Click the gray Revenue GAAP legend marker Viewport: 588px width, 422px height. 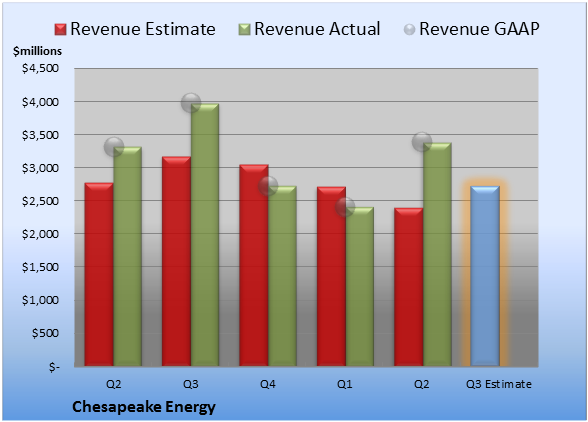click(x=410, y=30)
